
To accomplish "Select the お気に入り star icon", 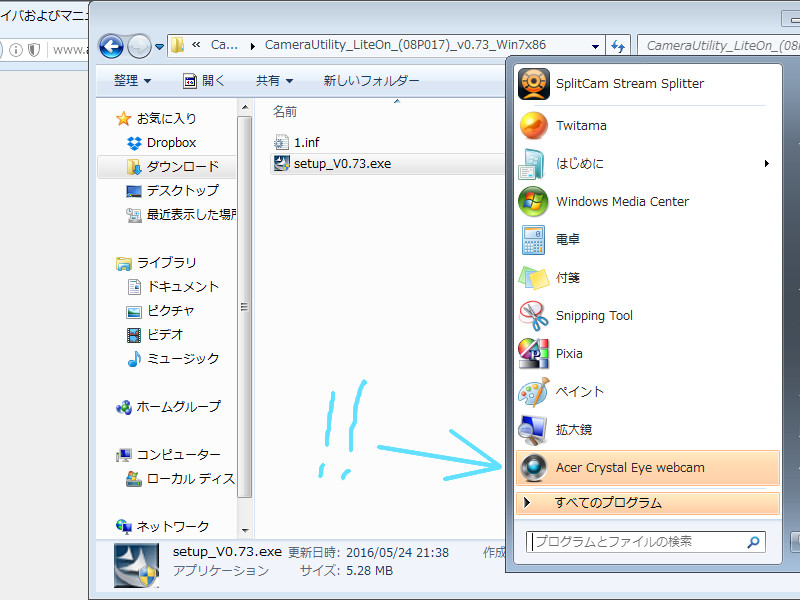I will [x=123, y=119].
